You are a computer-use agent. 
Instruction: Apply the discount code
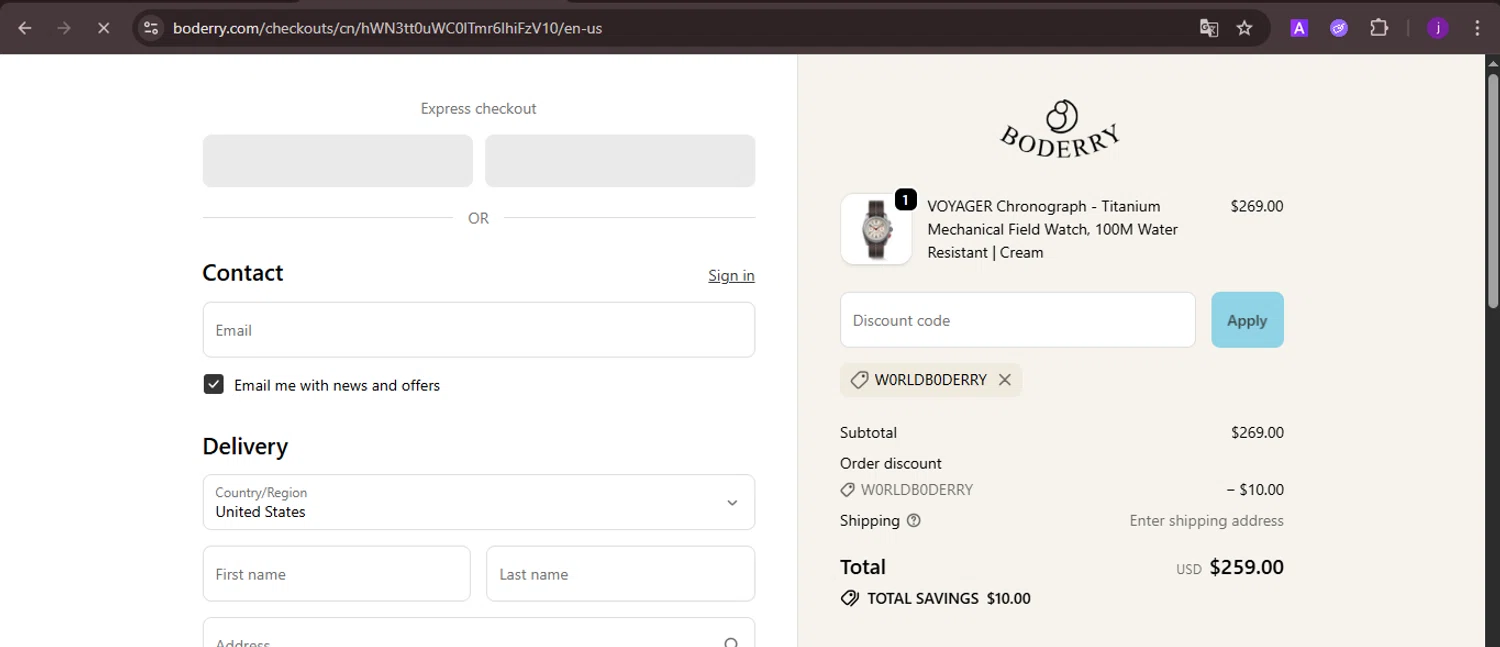[1247, 320]
